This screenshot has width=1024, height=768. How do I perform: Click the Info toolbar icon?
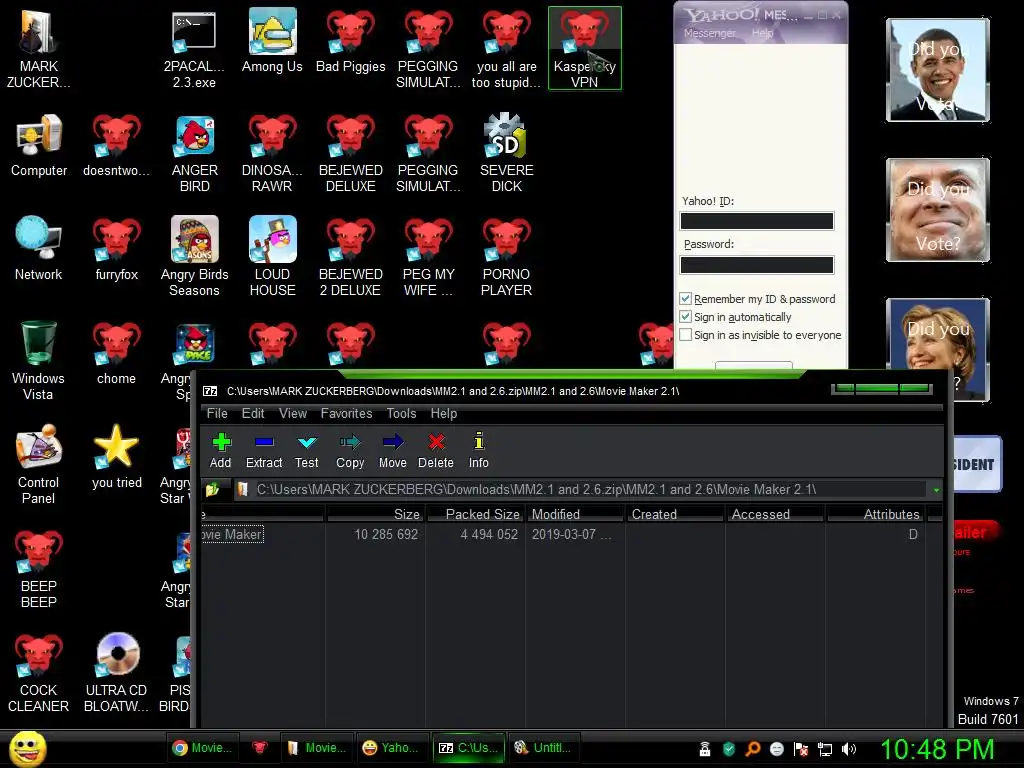click(x=479, y=451)
